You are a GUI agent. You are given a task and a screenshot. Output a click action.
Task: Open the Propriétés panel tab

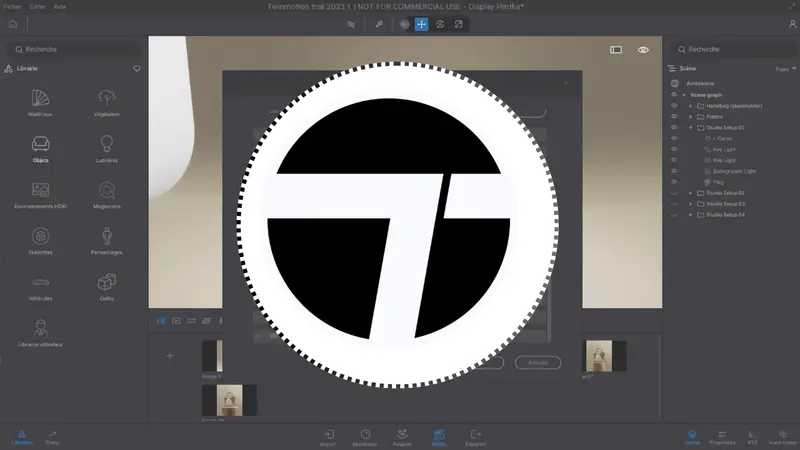[x=722, y=438]
